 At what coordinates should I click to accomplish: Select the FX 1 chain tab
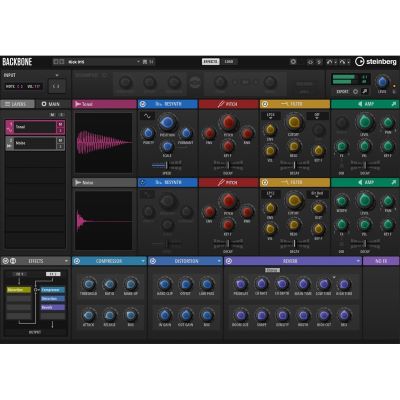tap(20, 274)
